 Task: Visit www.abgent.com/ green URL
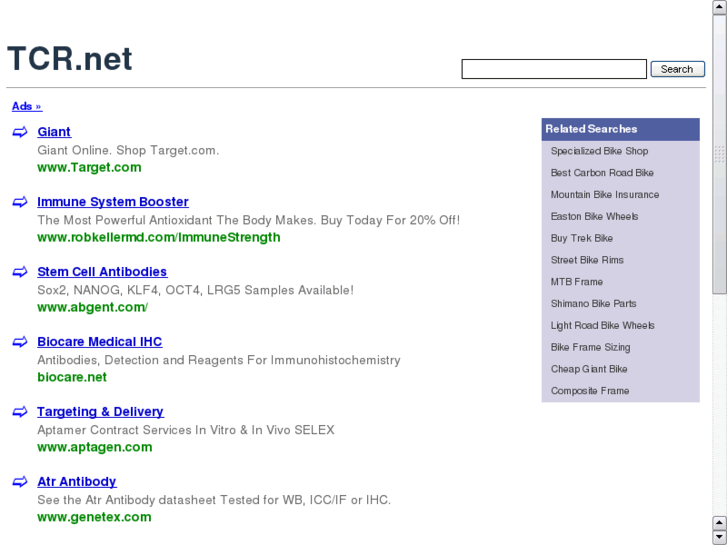[x=92, y=307]
